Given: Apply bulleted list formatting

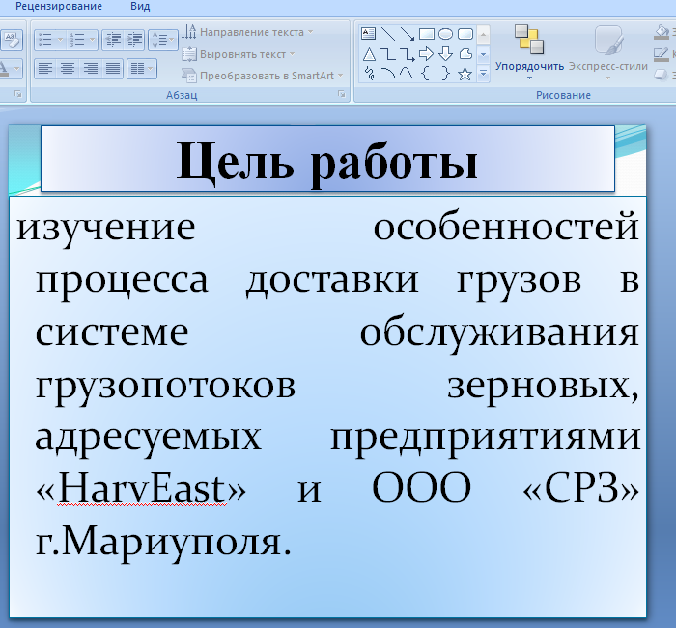Looking at the screenshot, I should (45, 40).
